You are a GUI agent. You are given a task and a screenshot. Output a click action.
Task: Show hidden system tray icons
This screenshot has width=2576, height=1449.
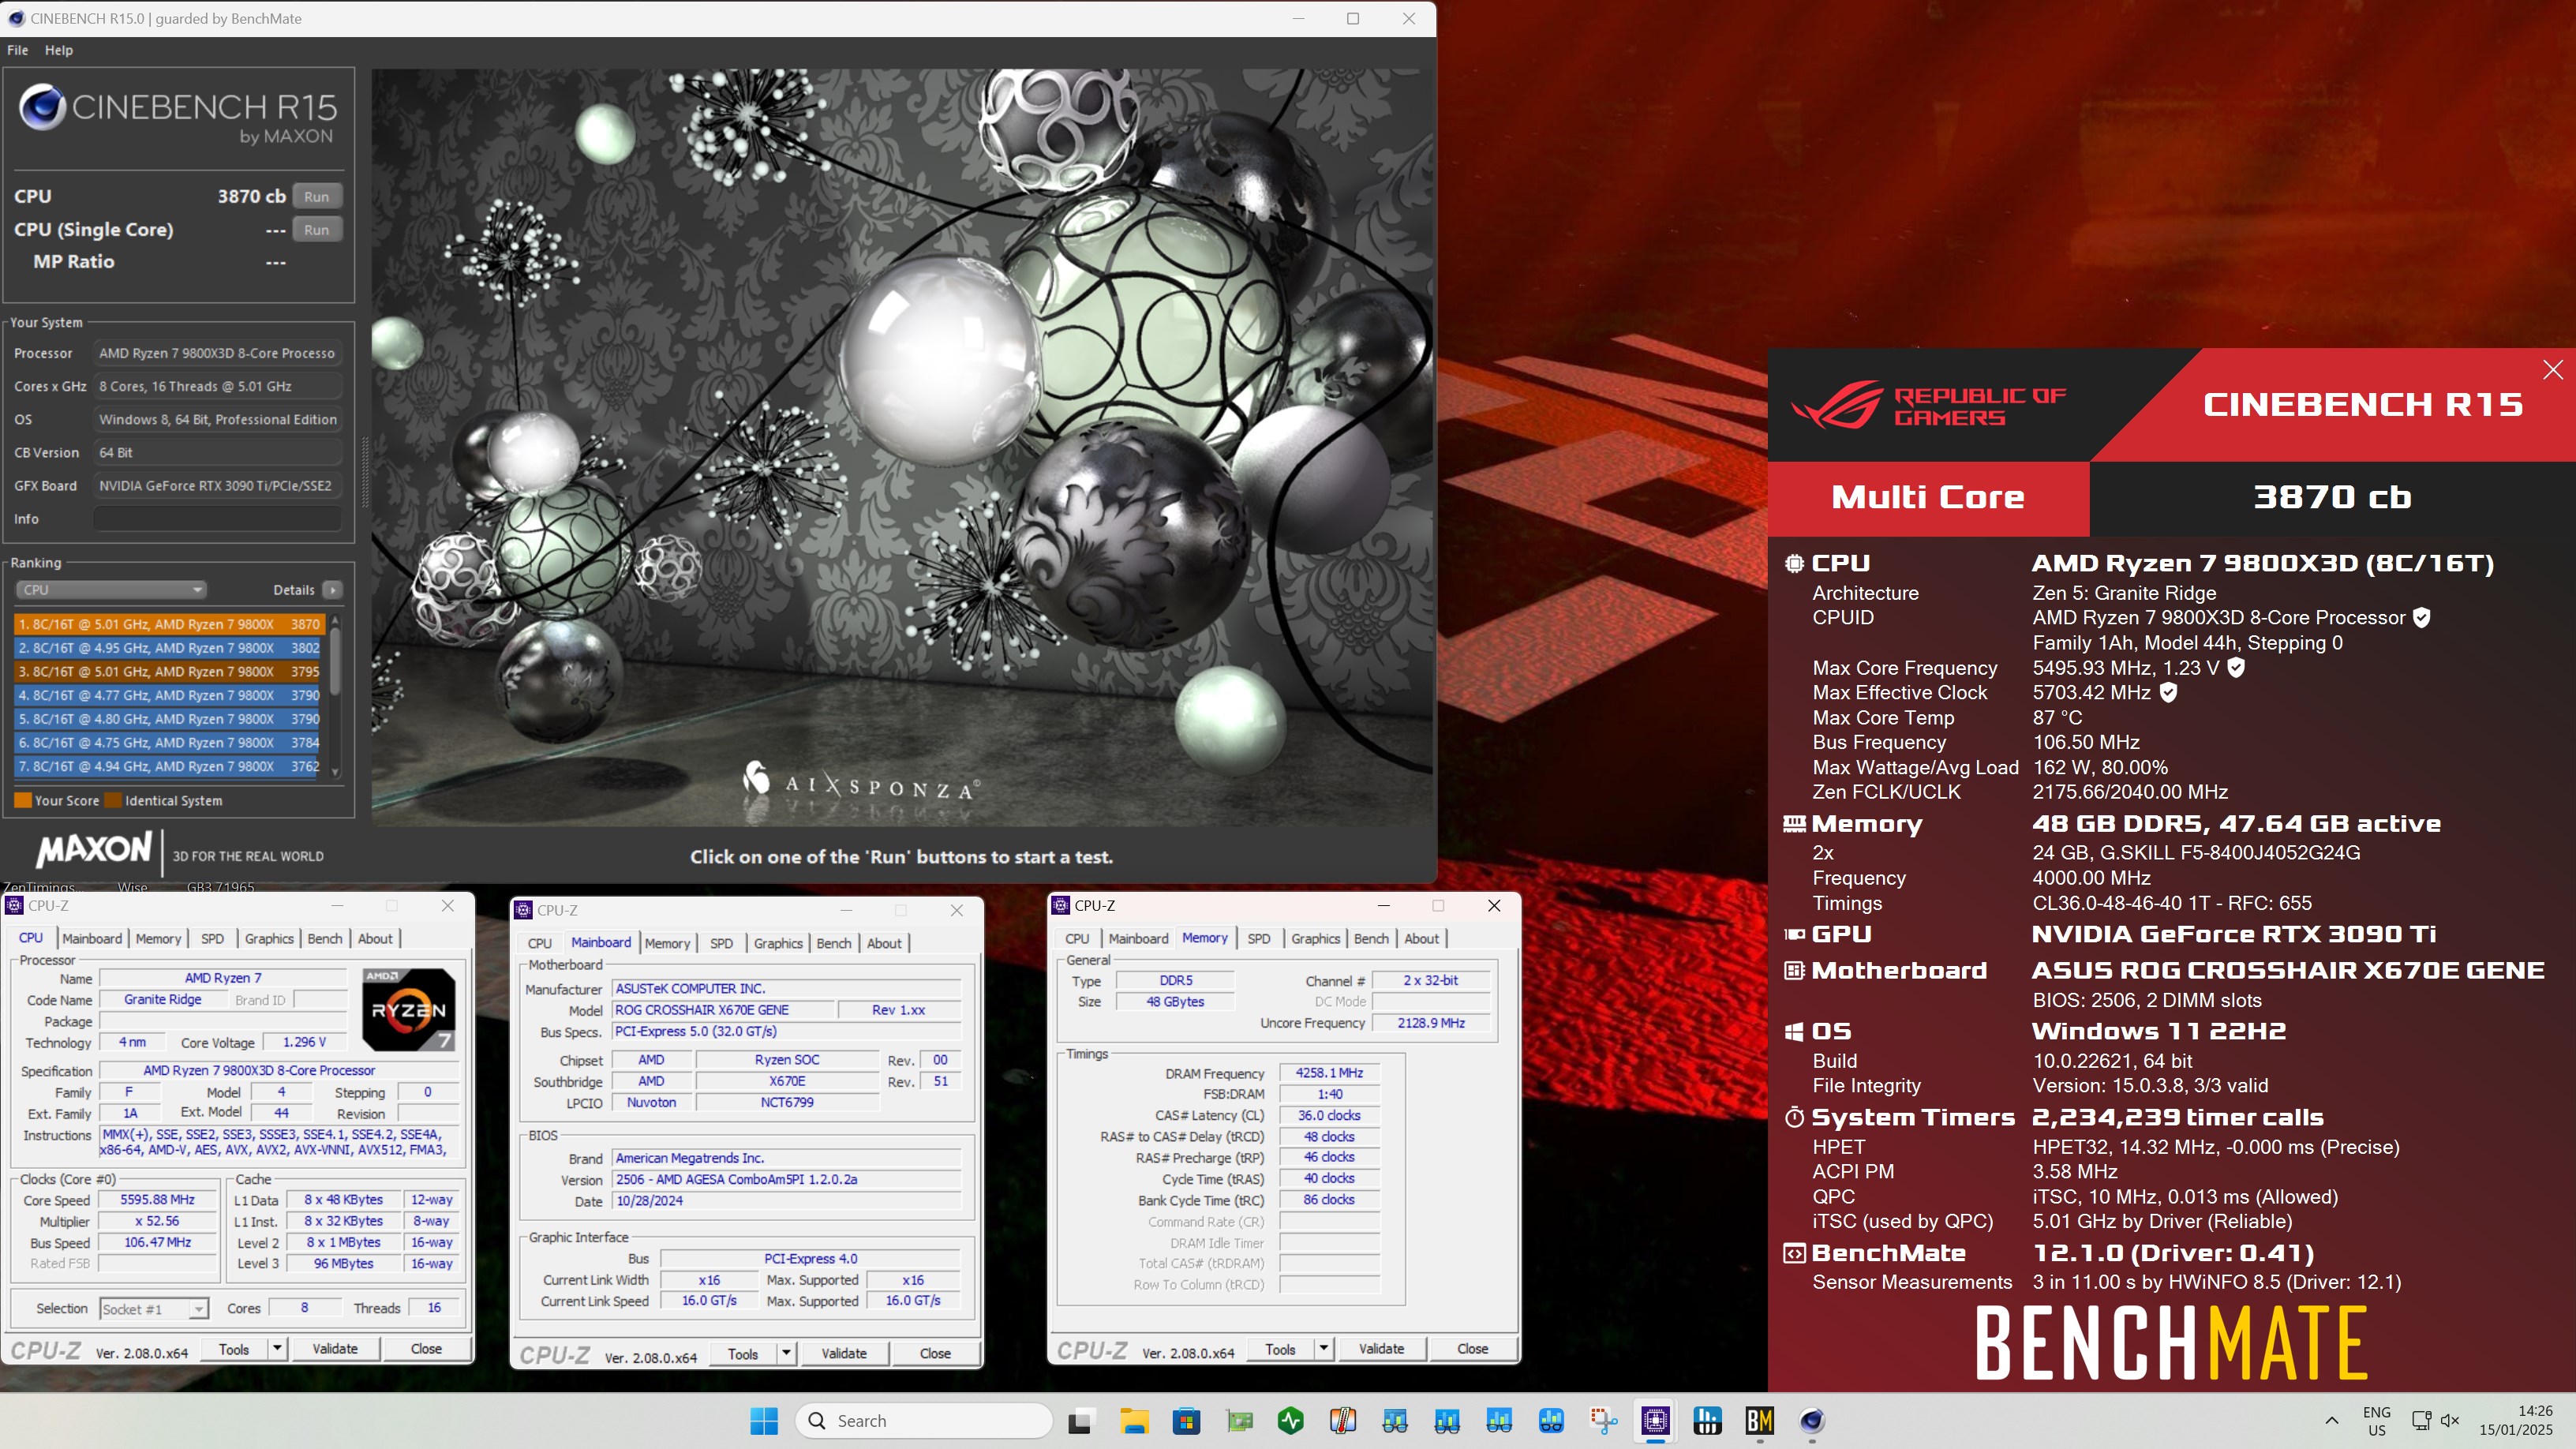pyautogui.click(x=2331, y=1421)
